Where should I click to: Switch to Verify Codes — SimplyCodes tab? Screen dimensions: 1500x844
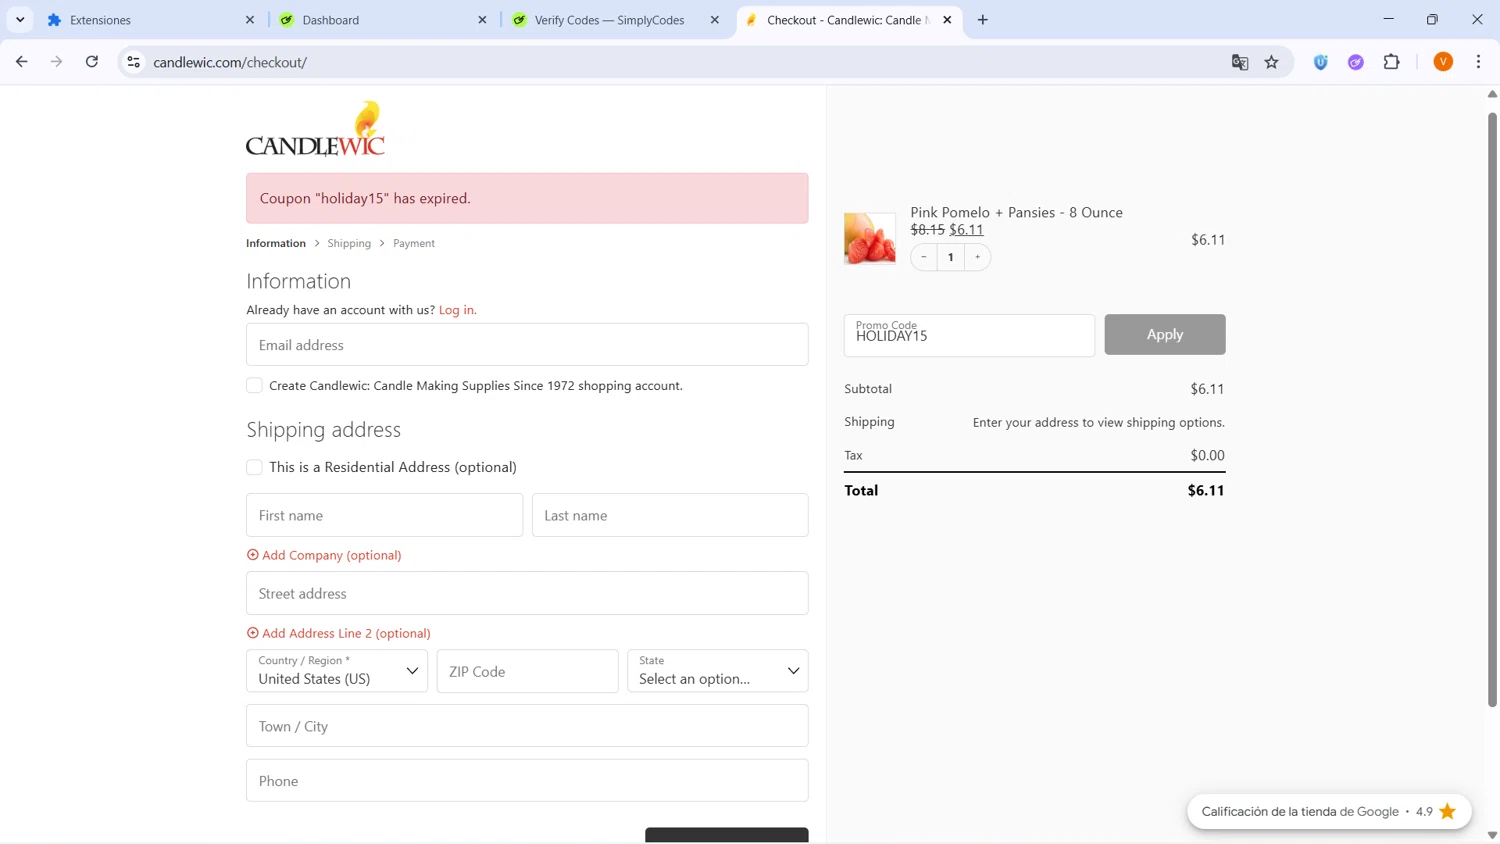click(615, 20)
